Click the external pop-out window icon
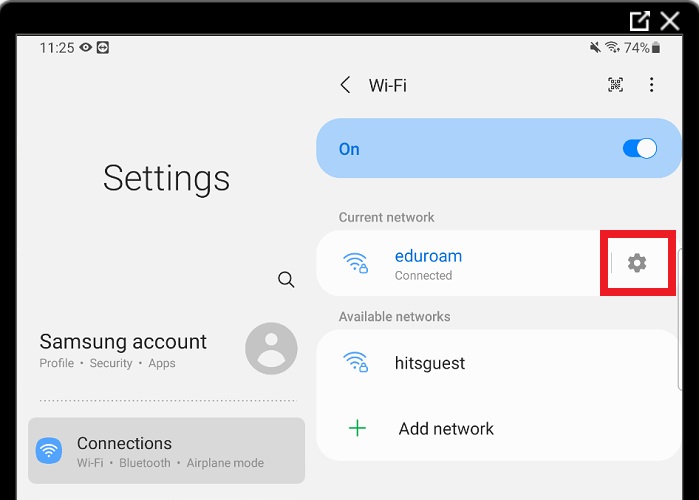This screenshot has width=699, height=500. click(x=640, y=20)
